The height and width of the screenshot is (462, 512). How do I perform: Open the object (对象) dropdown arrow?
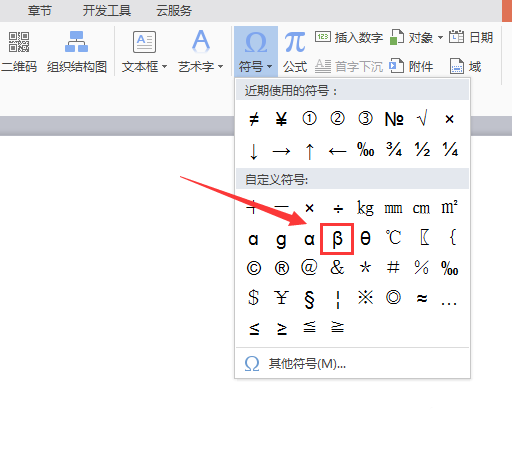tap(440, 37)
